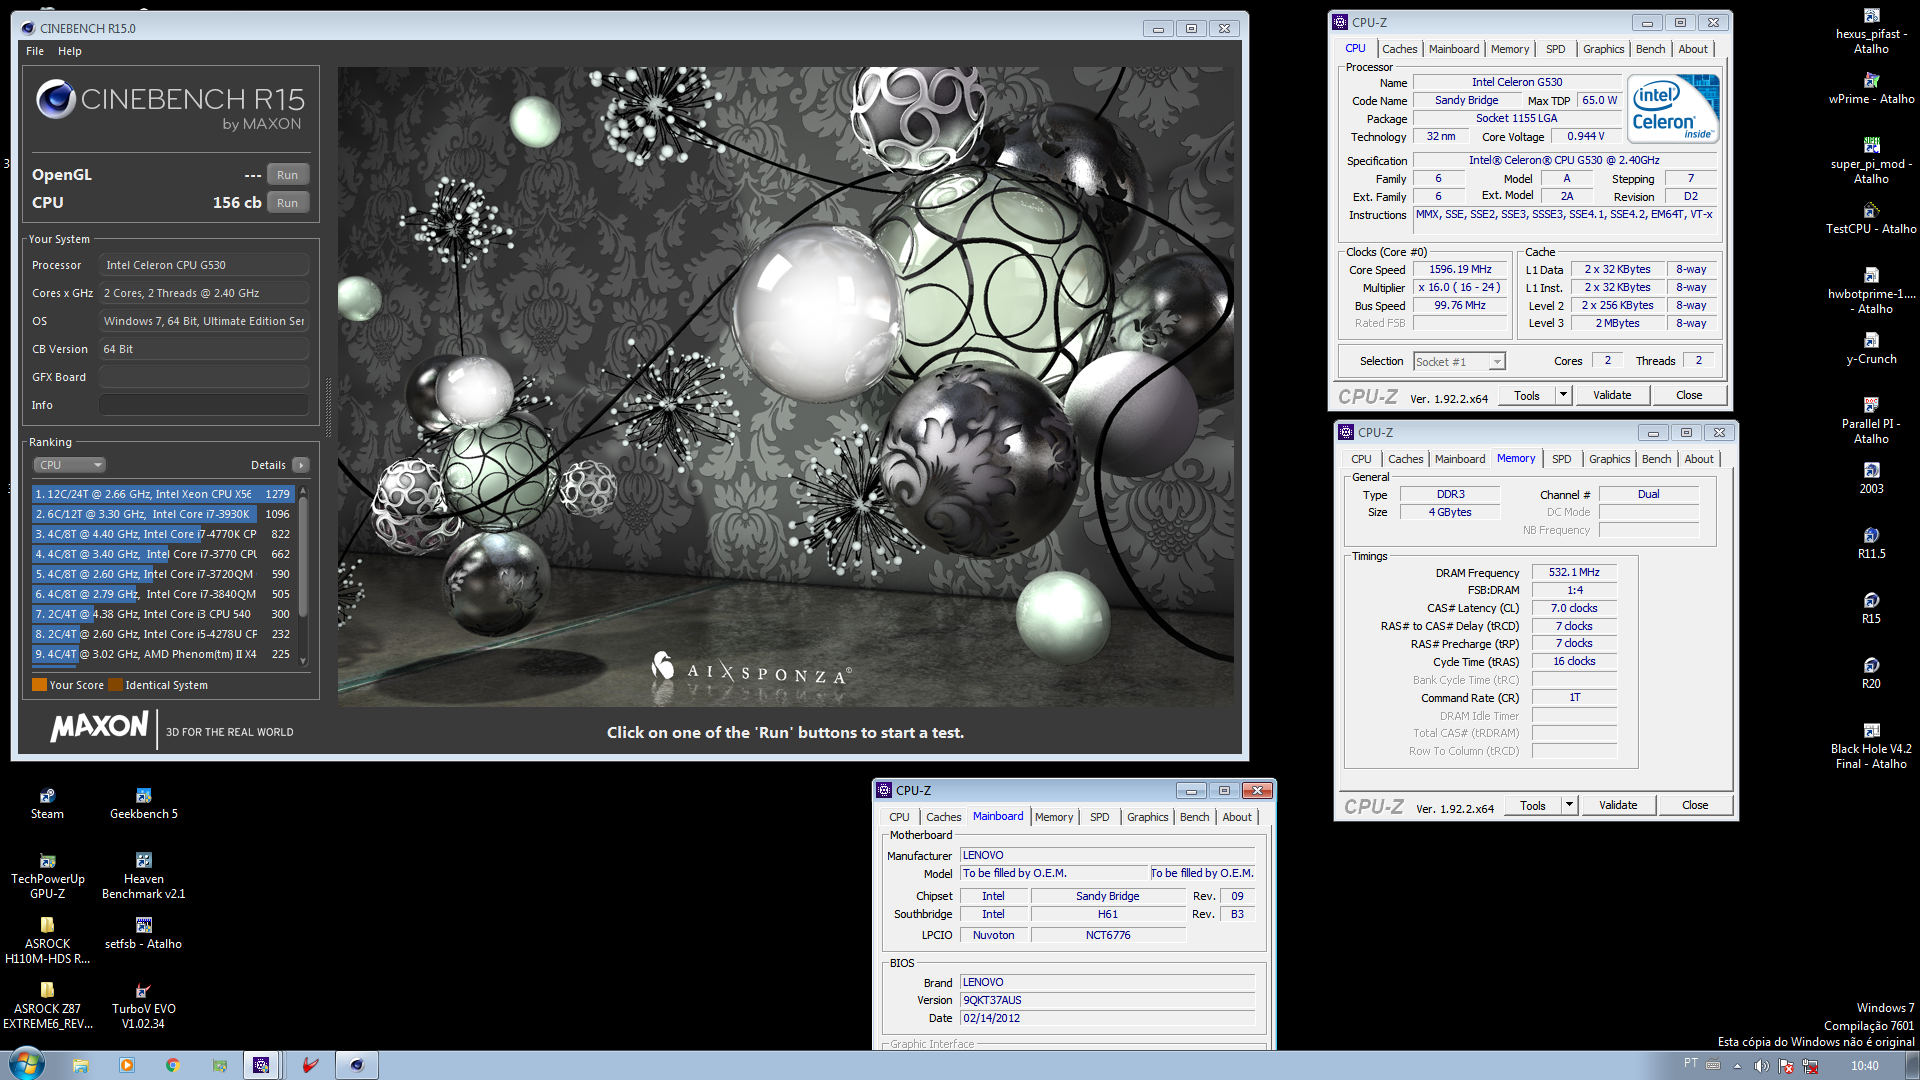The image size is (1920, 1080).
Task: Open the File menu in Cinebench
Action: (x=35, y=51)
